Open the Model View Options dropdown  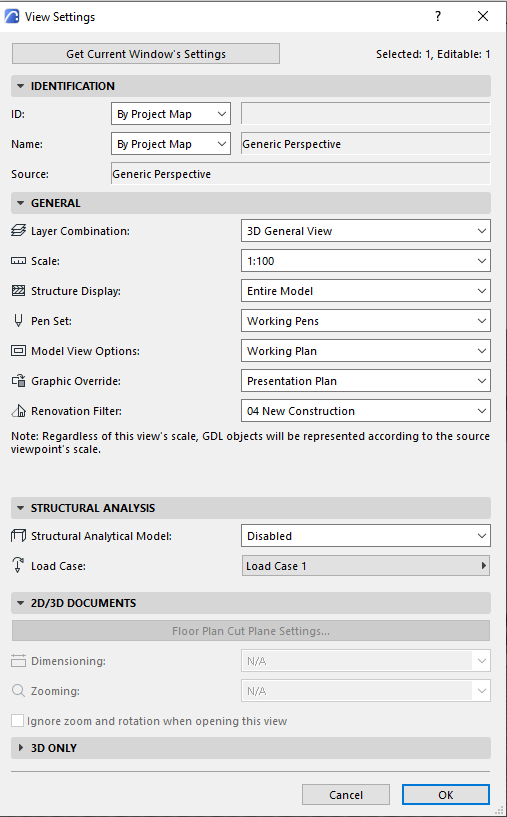366,351
